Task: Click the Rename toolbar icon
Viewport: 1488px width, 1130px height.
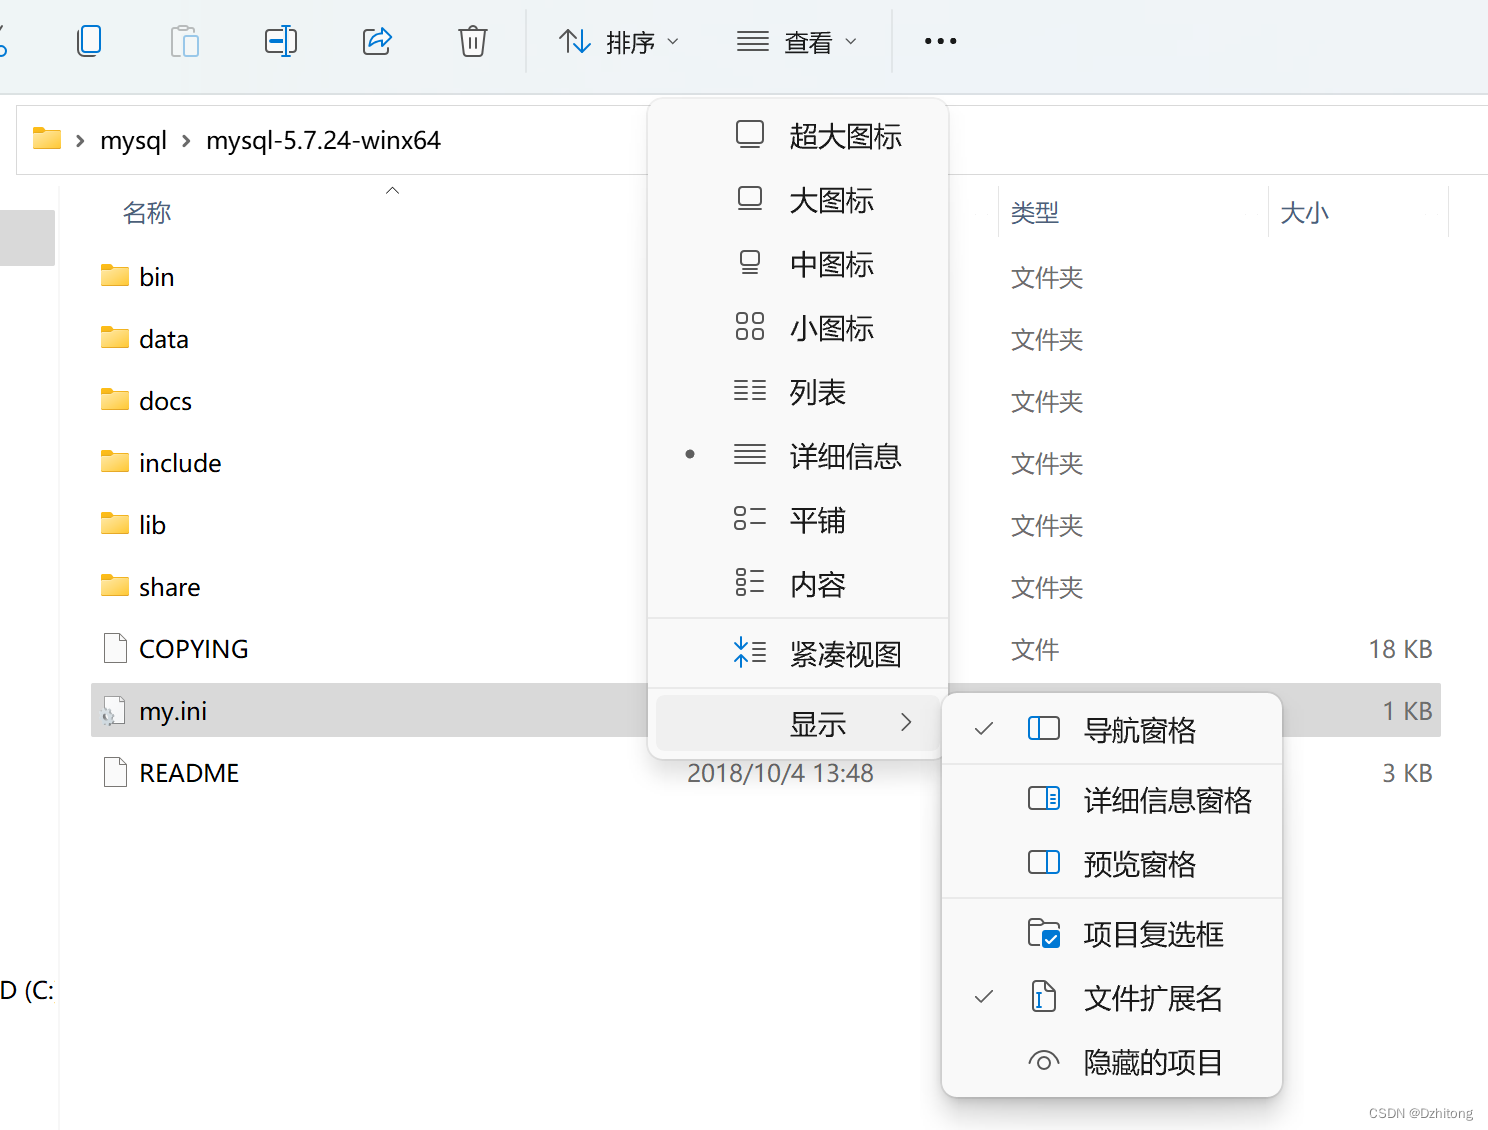Action: (281, 41)
